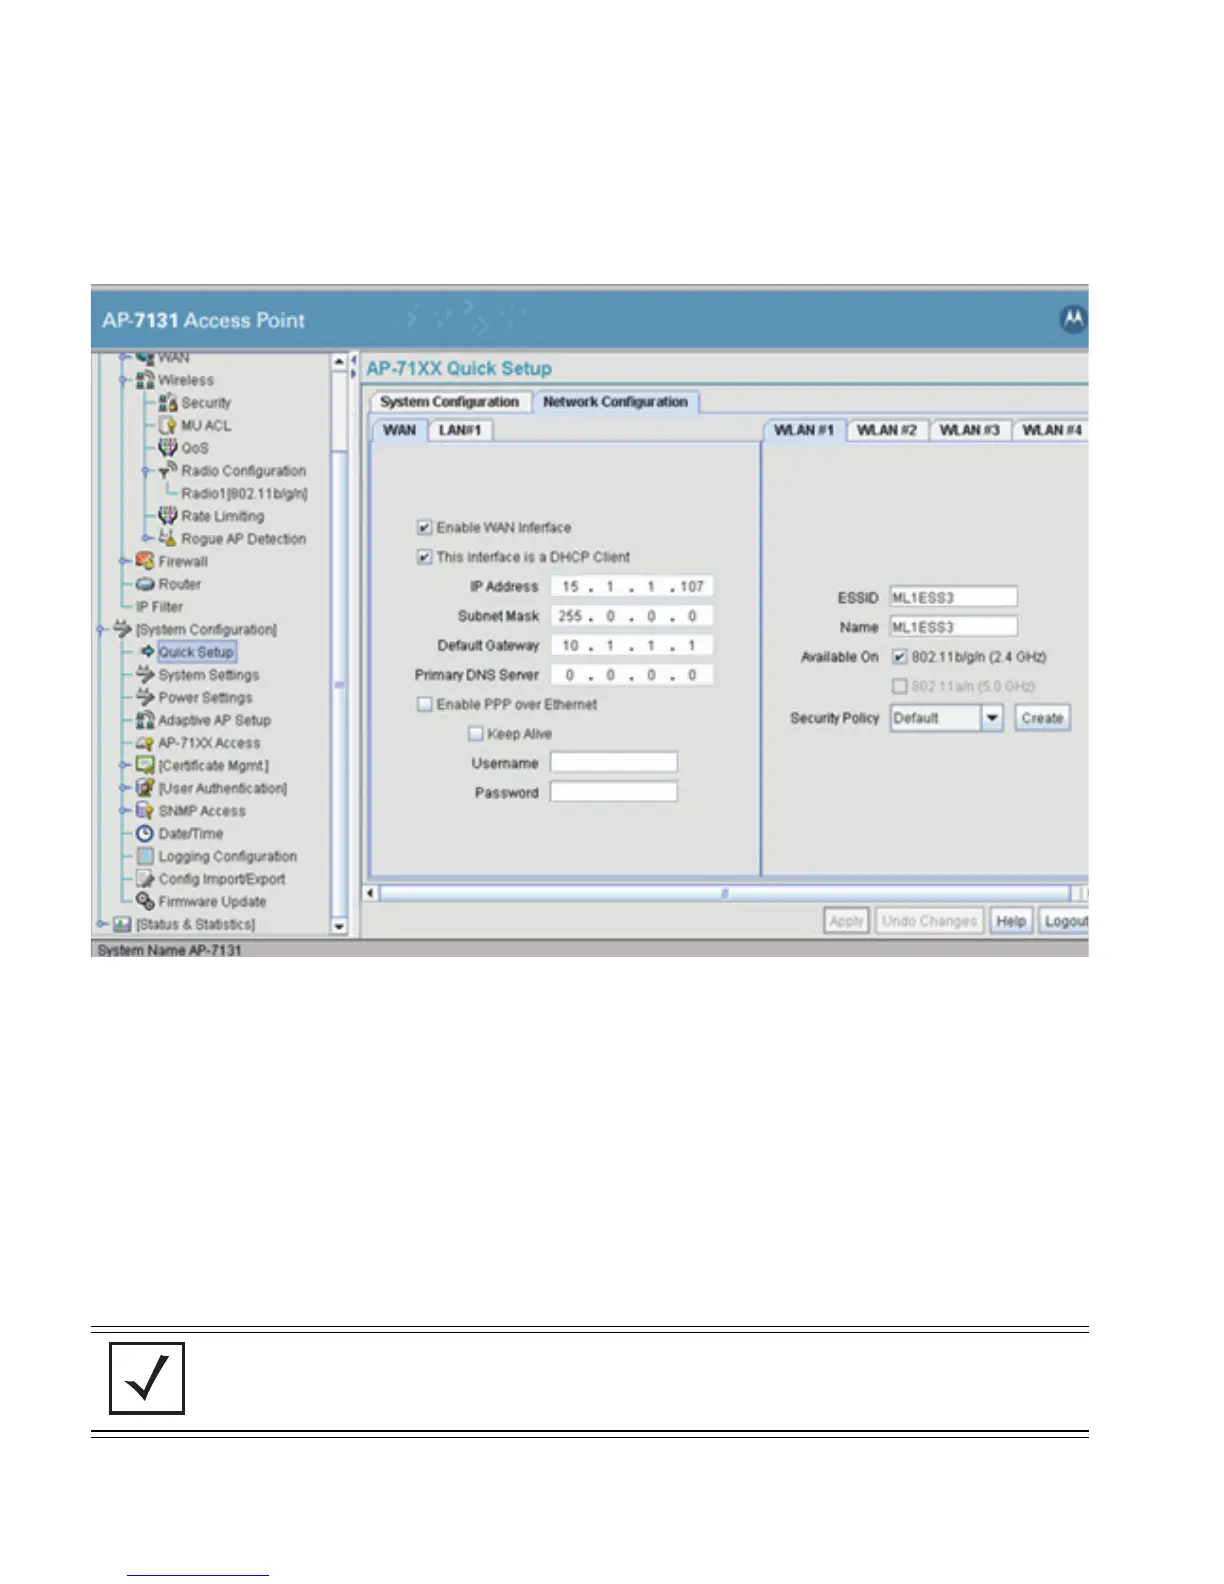Toggle This interface is a DHCP Client
This screenshot has width=1224, height=1584.
tap(424, 557)
